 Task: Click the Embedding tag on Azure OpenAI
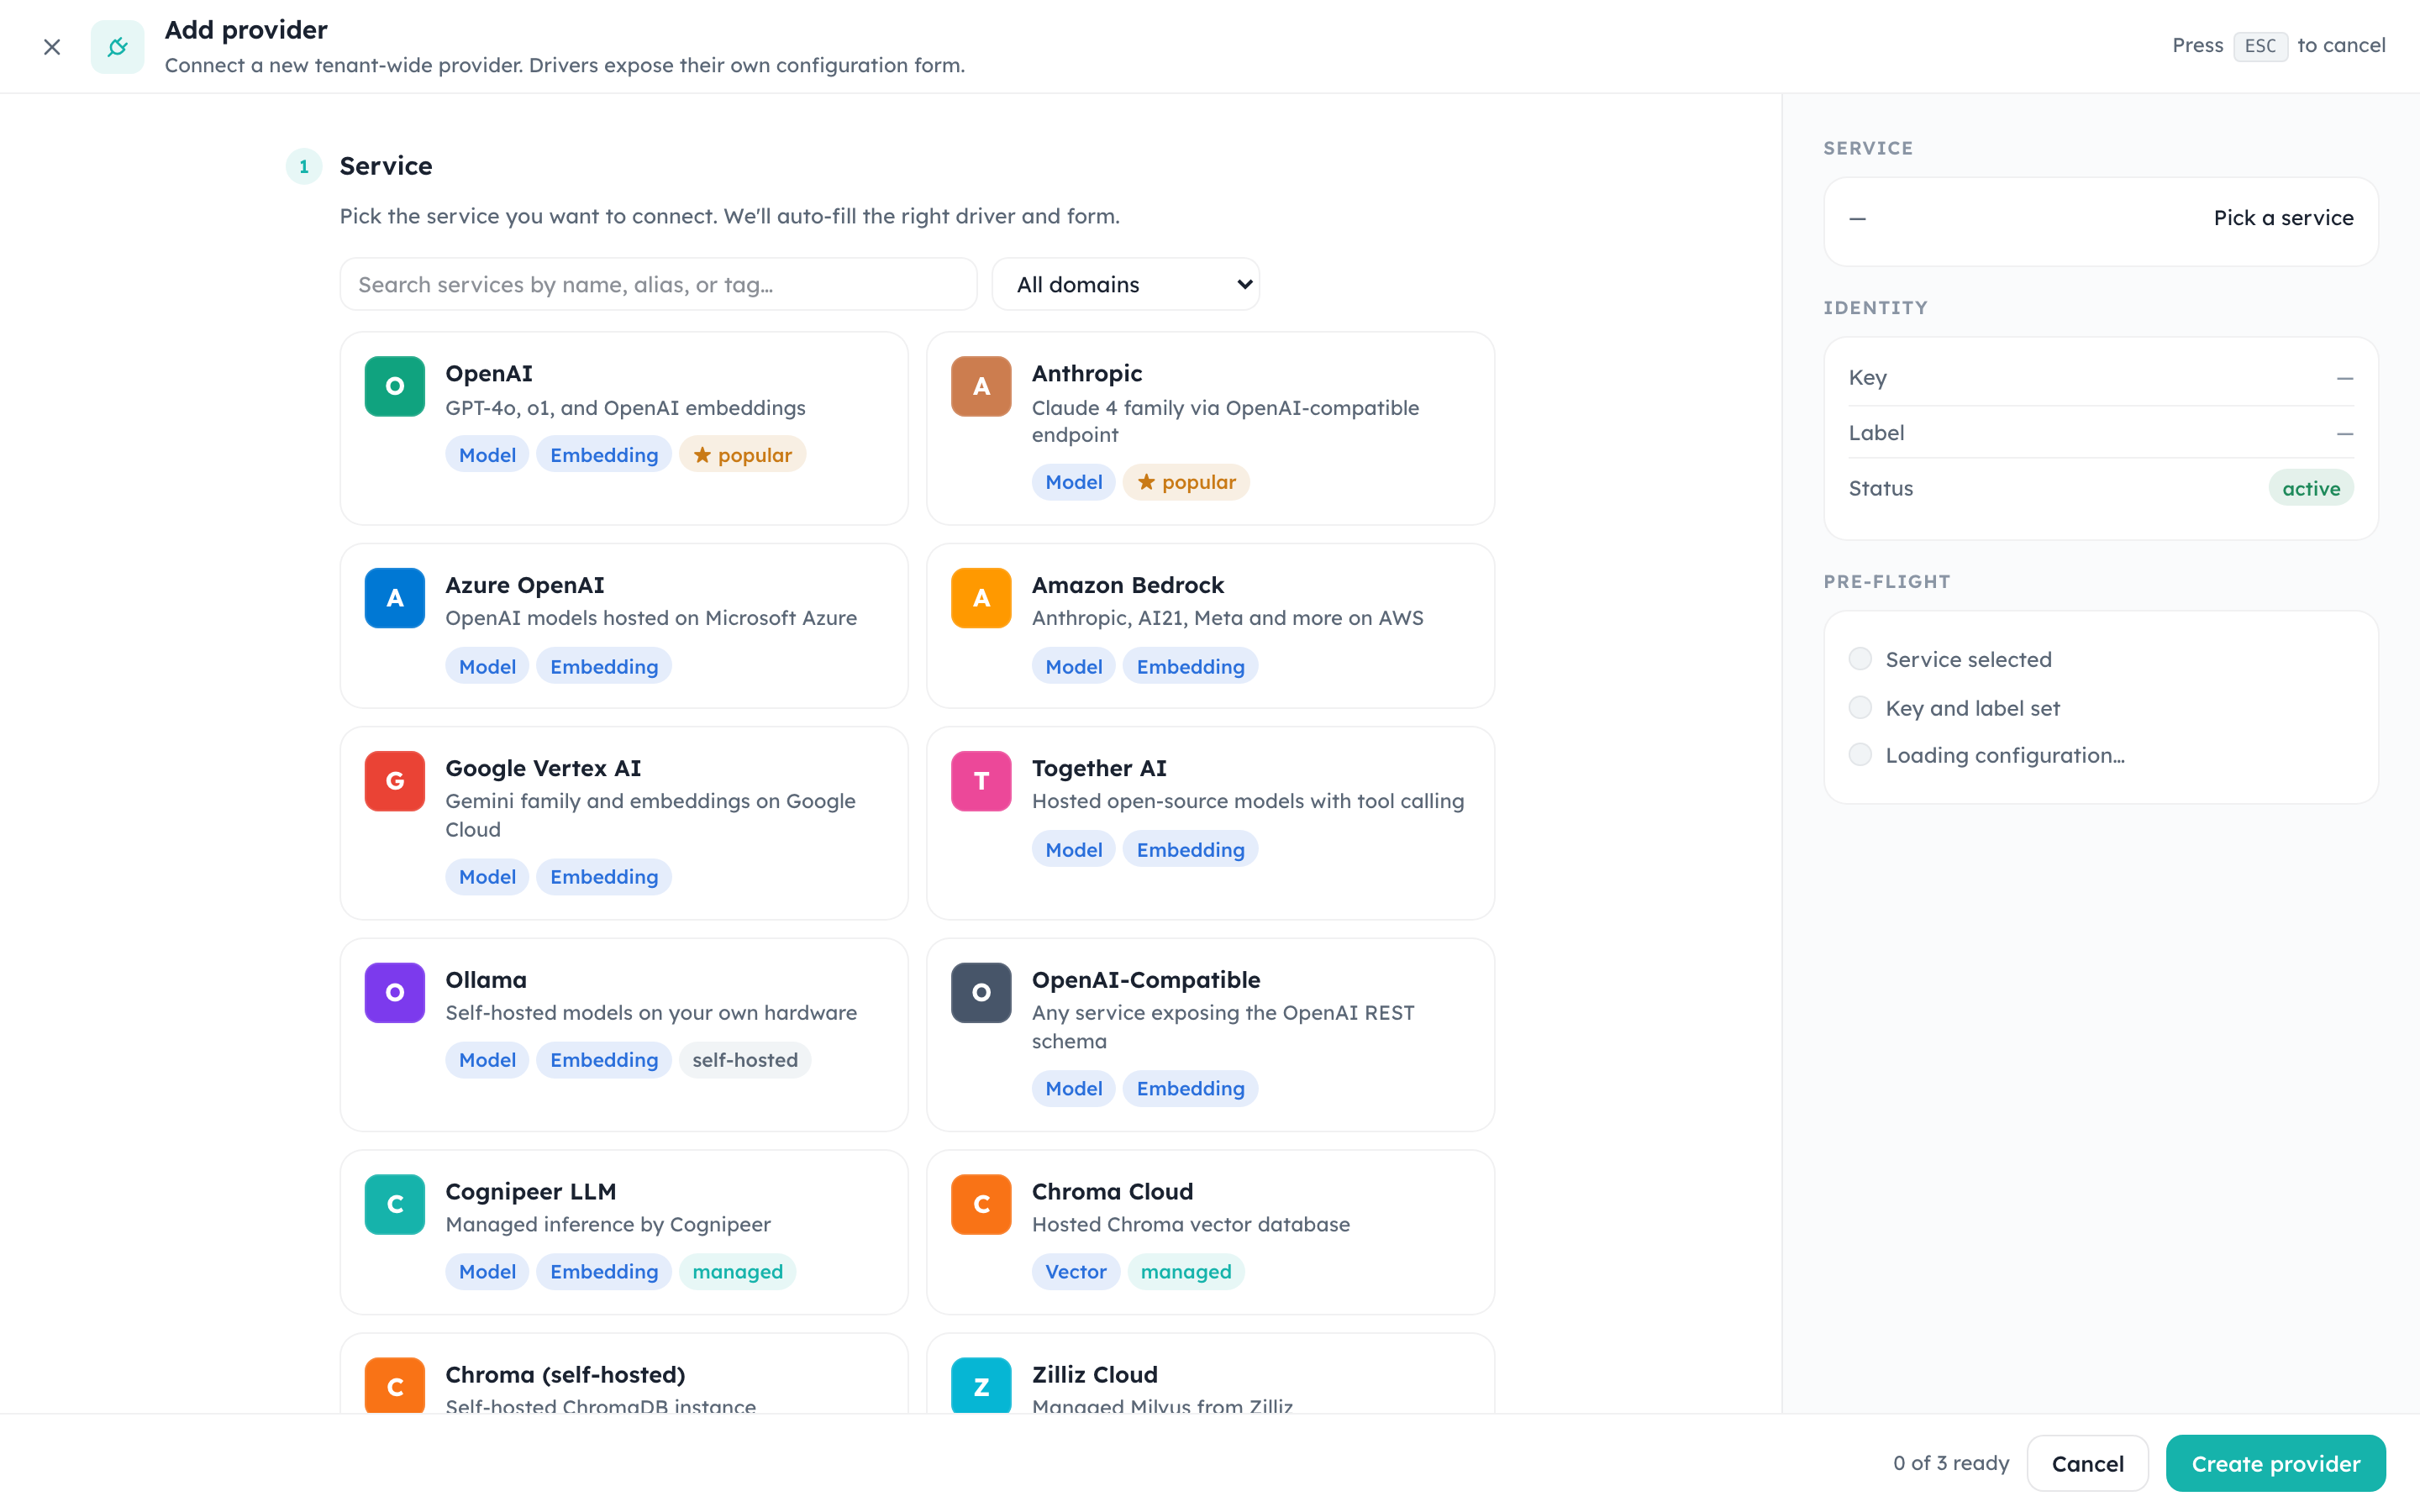click(604, 667)
